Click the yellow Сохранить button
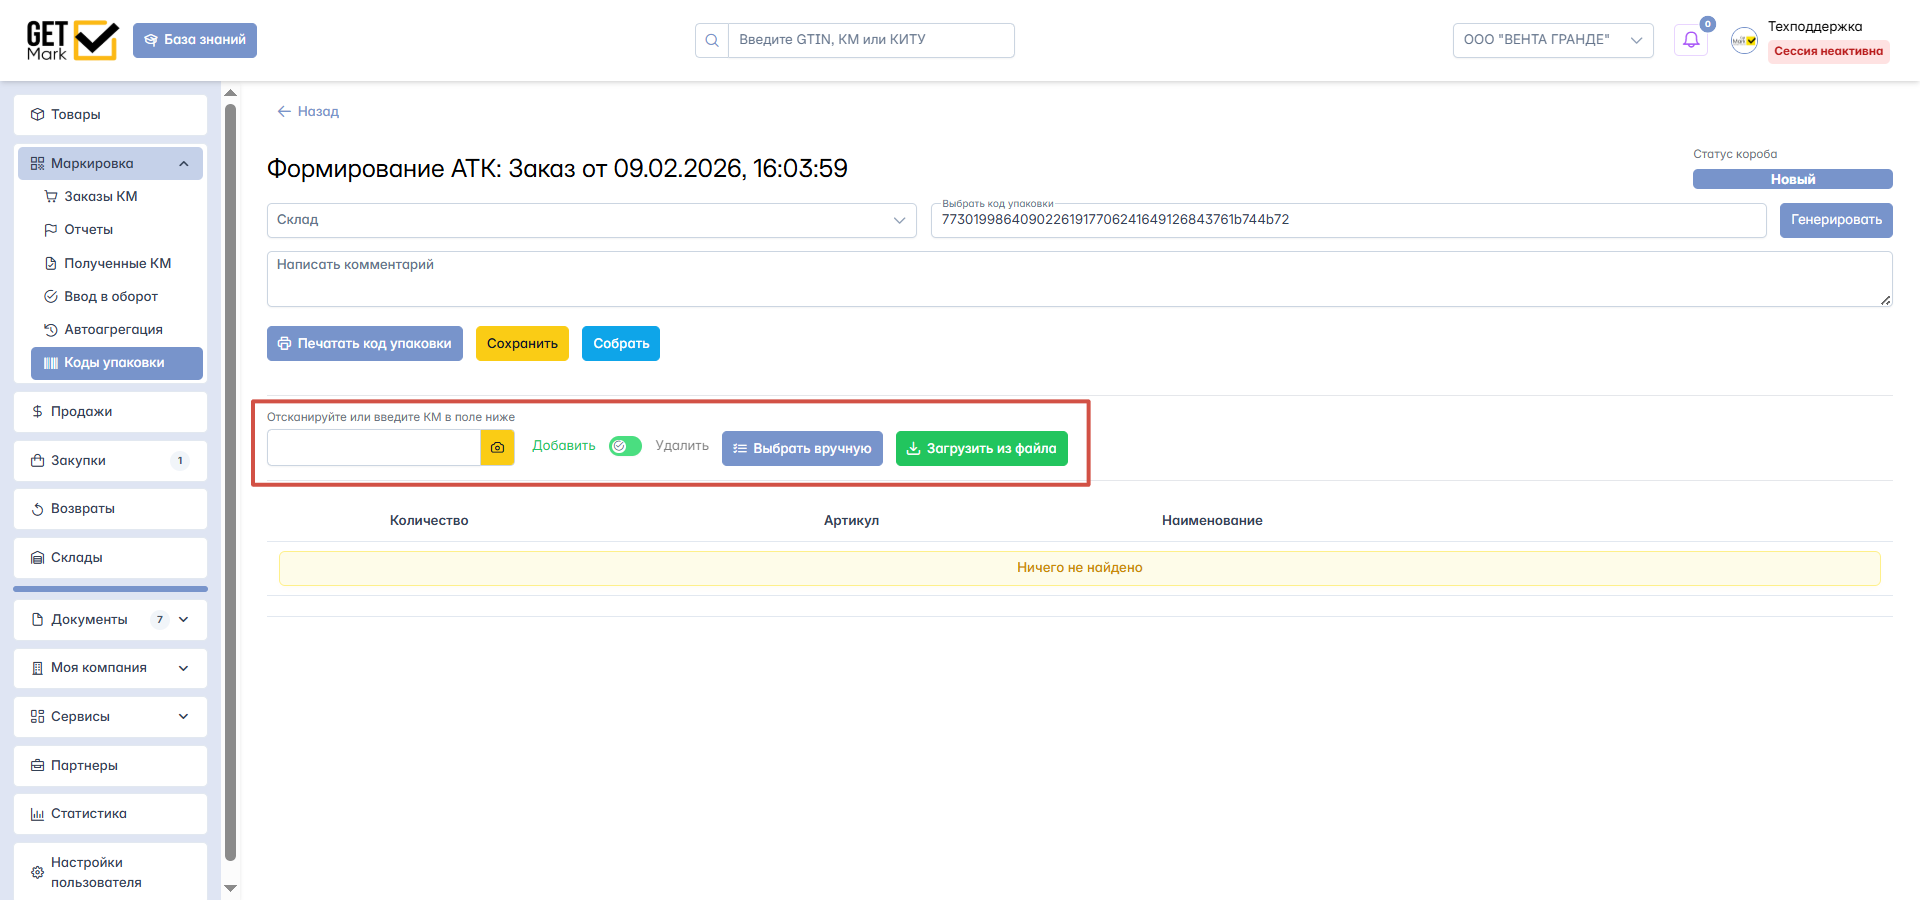Screen dimensions: 1920x900 [x=522, y=343]
